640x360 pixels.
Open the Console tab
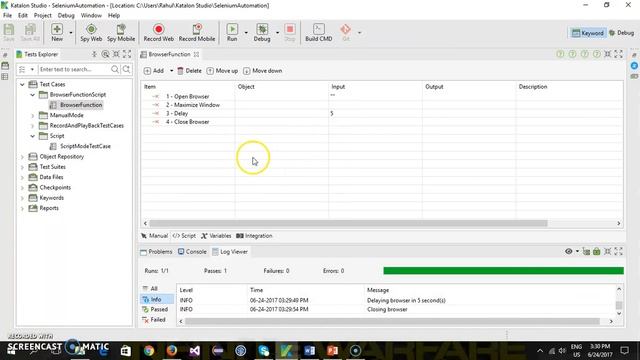[x=192, y=252]
